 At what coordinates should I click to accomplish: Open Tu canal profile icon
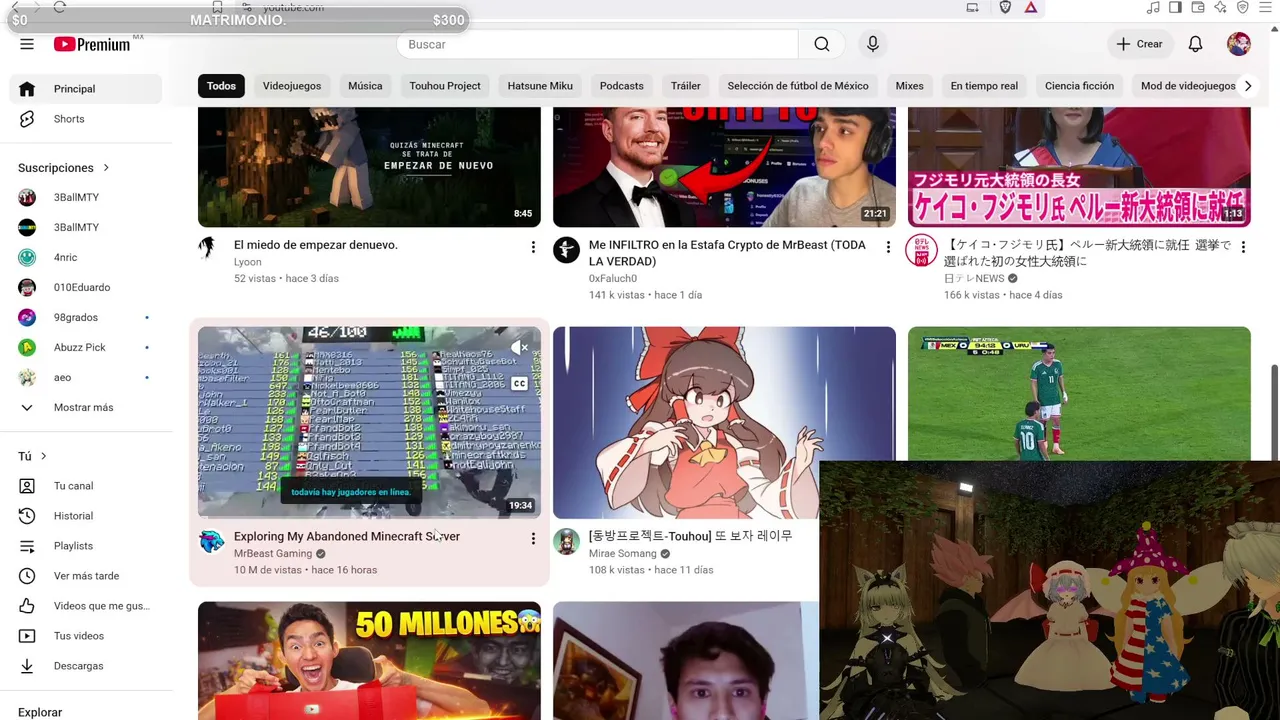[27, 486]
